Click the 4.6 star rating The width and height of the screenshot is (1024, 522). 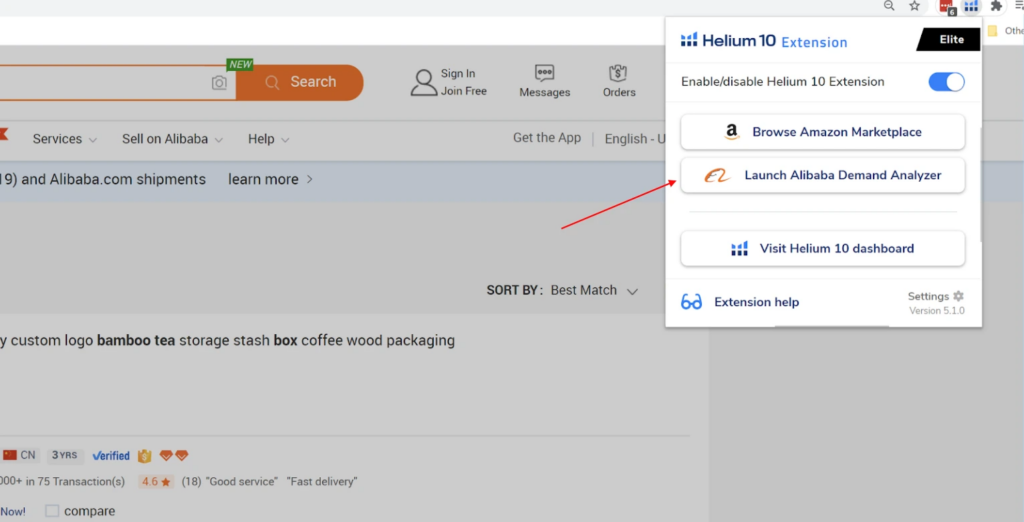tap(156, 481)
